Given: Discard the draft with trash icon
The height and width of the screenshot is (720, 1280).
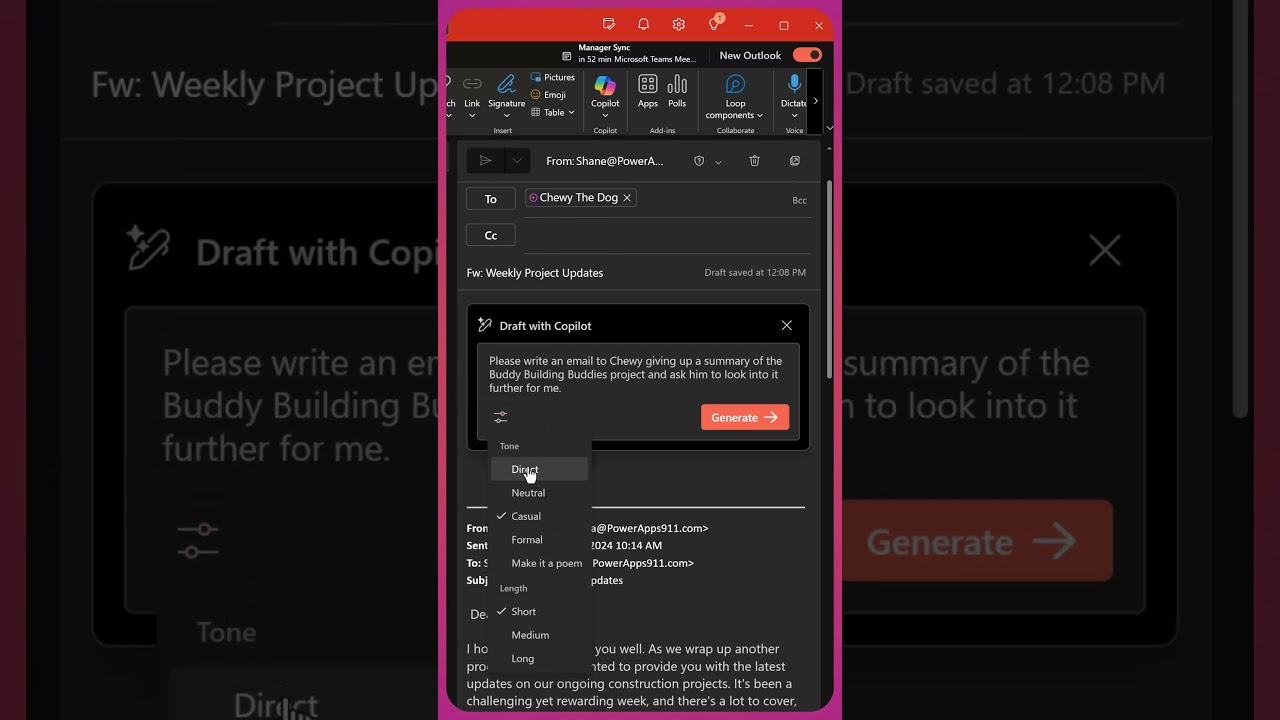Looking at the screenshot, I should click(x=755, y=161).
